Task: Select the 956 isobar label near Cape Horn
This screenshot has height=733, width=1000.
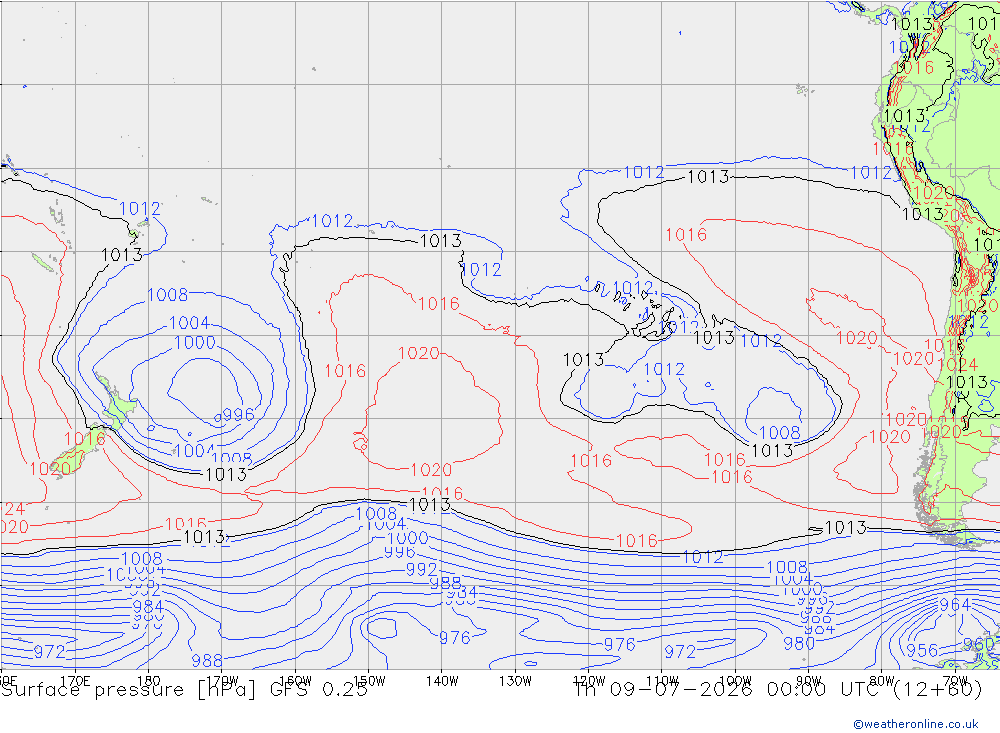Action: (x=922, y=650)
